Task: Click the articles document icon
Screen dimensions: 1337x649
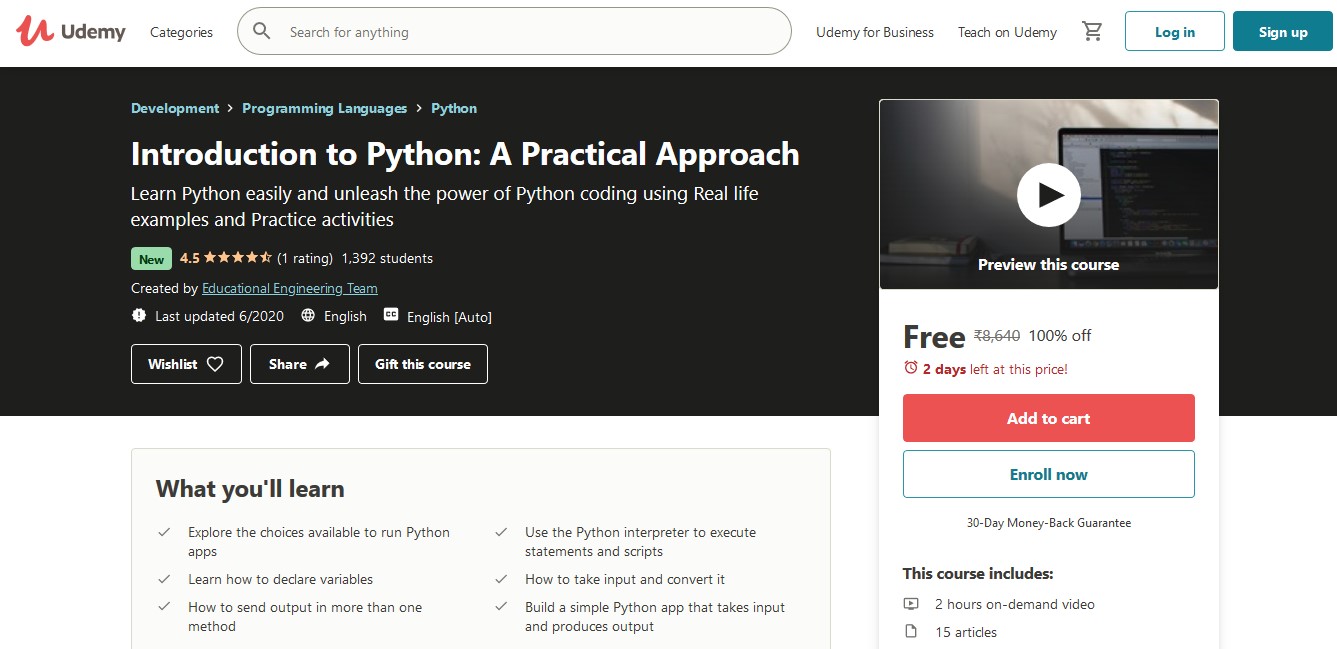Action: point(911,632)
